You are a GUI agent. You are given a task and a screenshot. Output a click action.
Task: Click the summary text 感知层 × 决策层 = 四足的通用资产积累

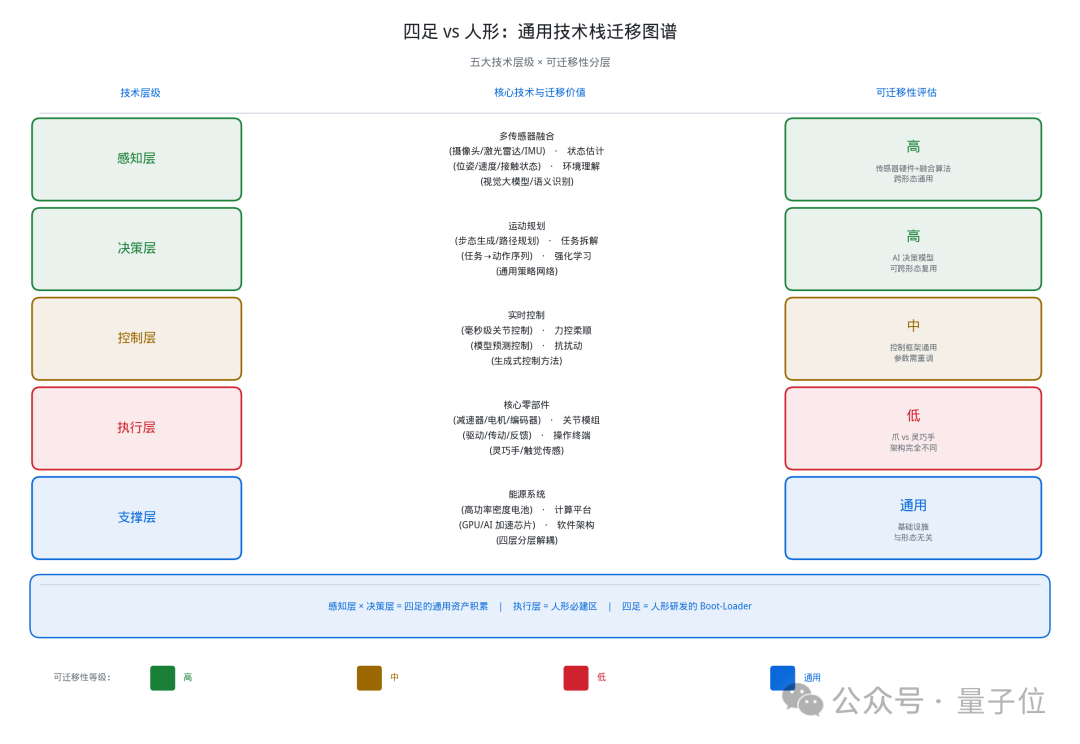(408, 606)
